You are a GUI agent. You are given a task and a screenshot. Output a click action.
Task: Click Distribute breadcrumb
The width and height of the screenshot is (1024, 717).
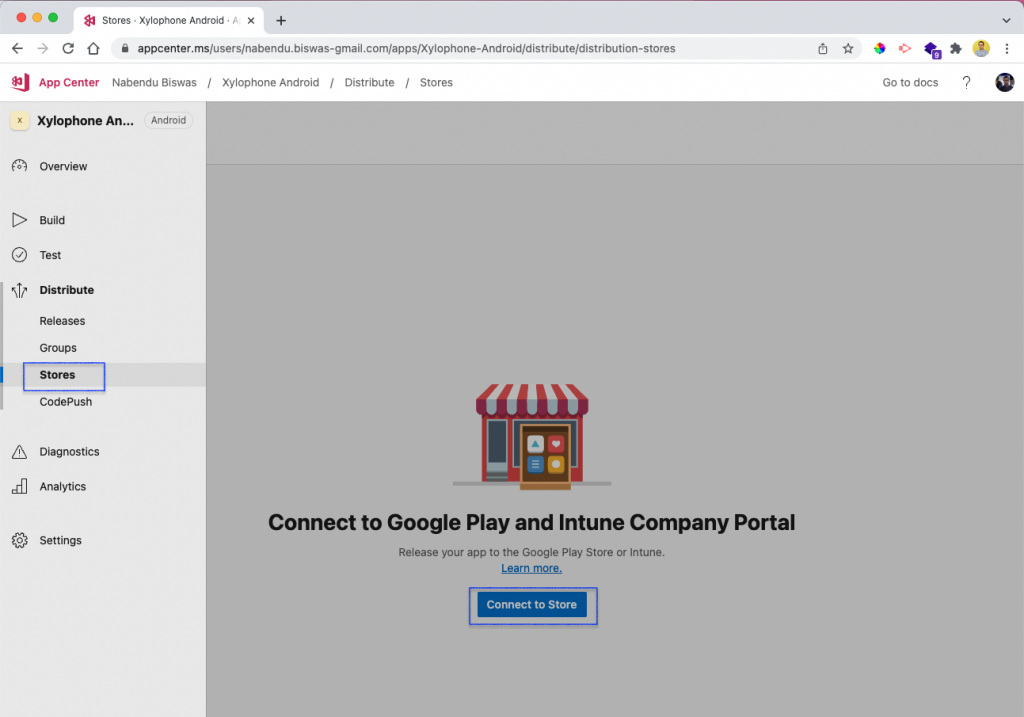coord(370,82)
